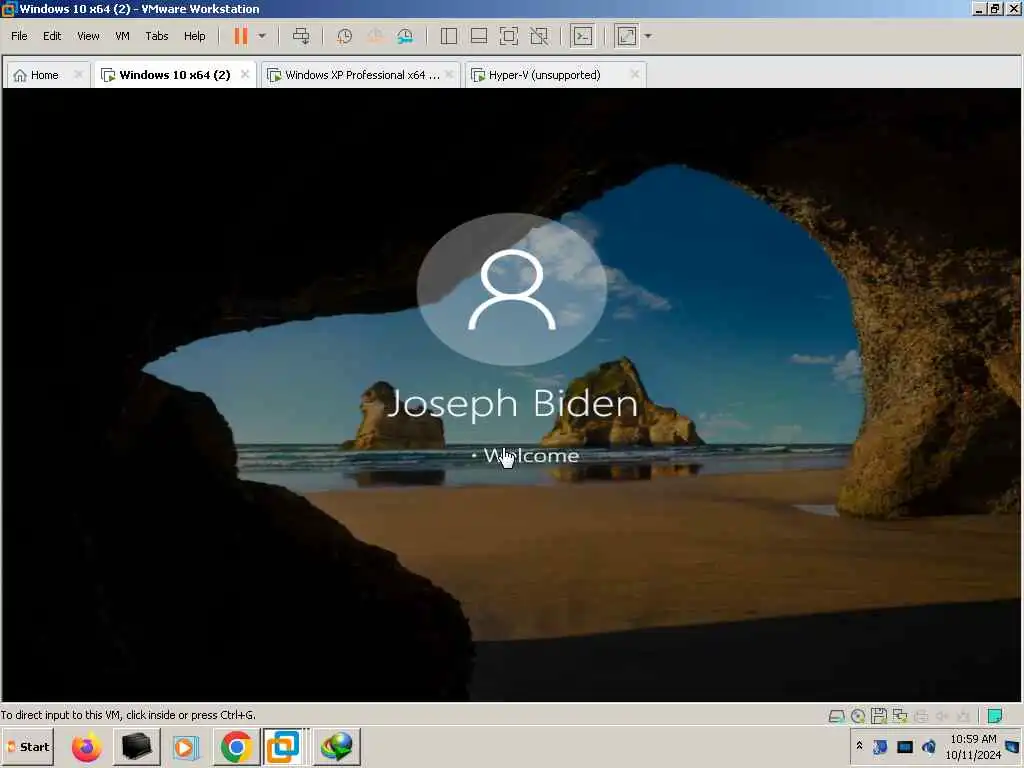Click the black monitor tray icon
Viewport: 1024px width, 768px height.
pyautogui.click(x=904, y=746)
